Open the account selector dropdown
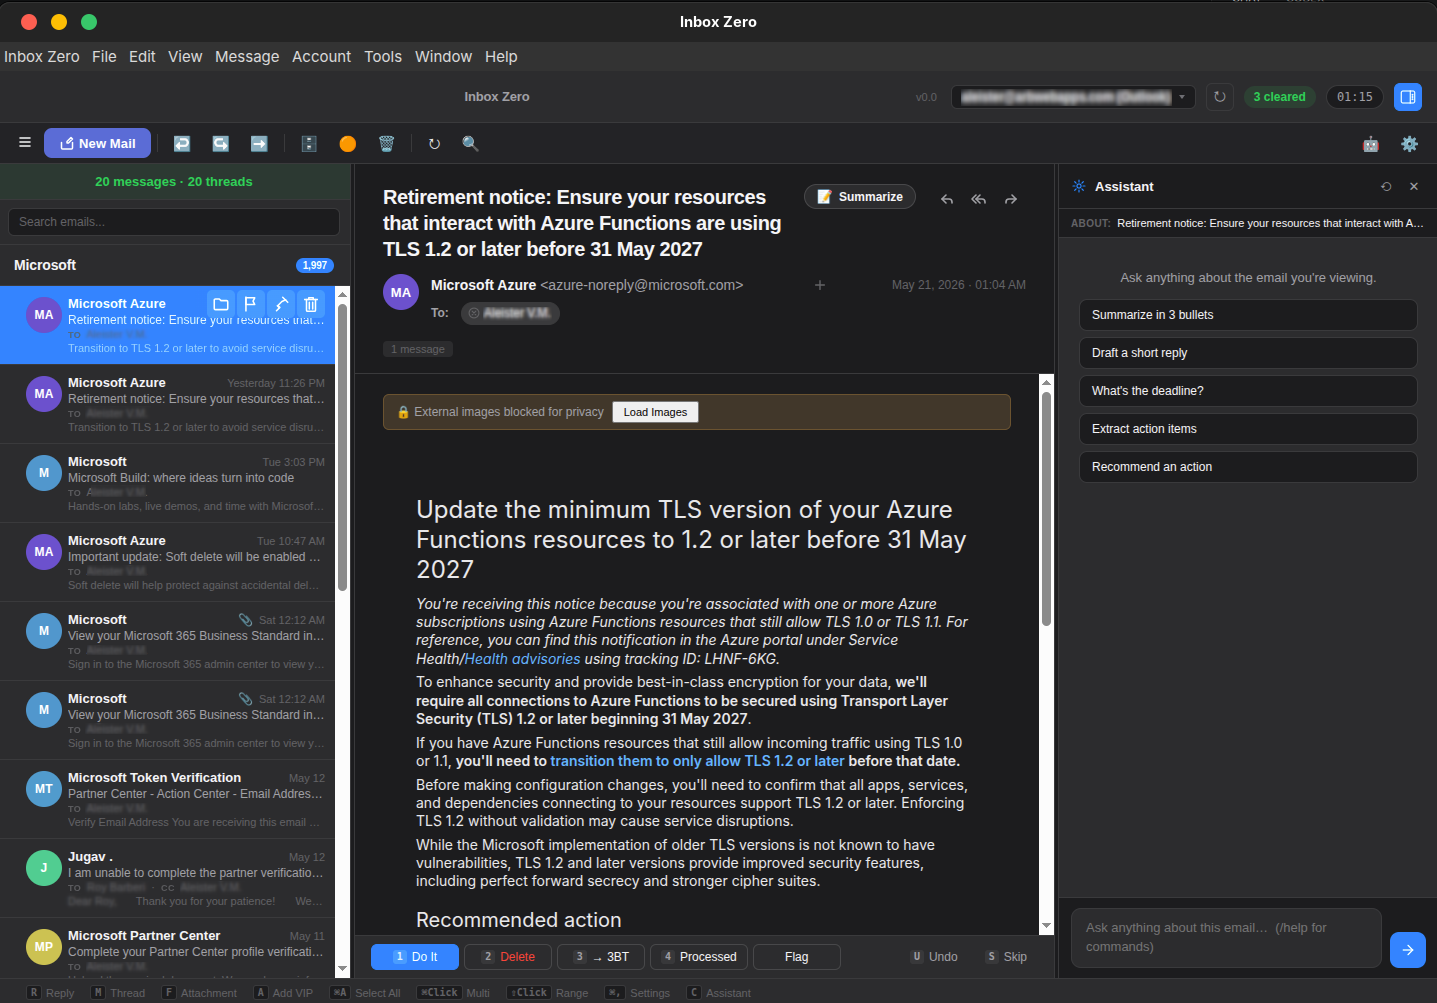1437x1003 pixels. pyautogui.click(x=1073, y=97)
